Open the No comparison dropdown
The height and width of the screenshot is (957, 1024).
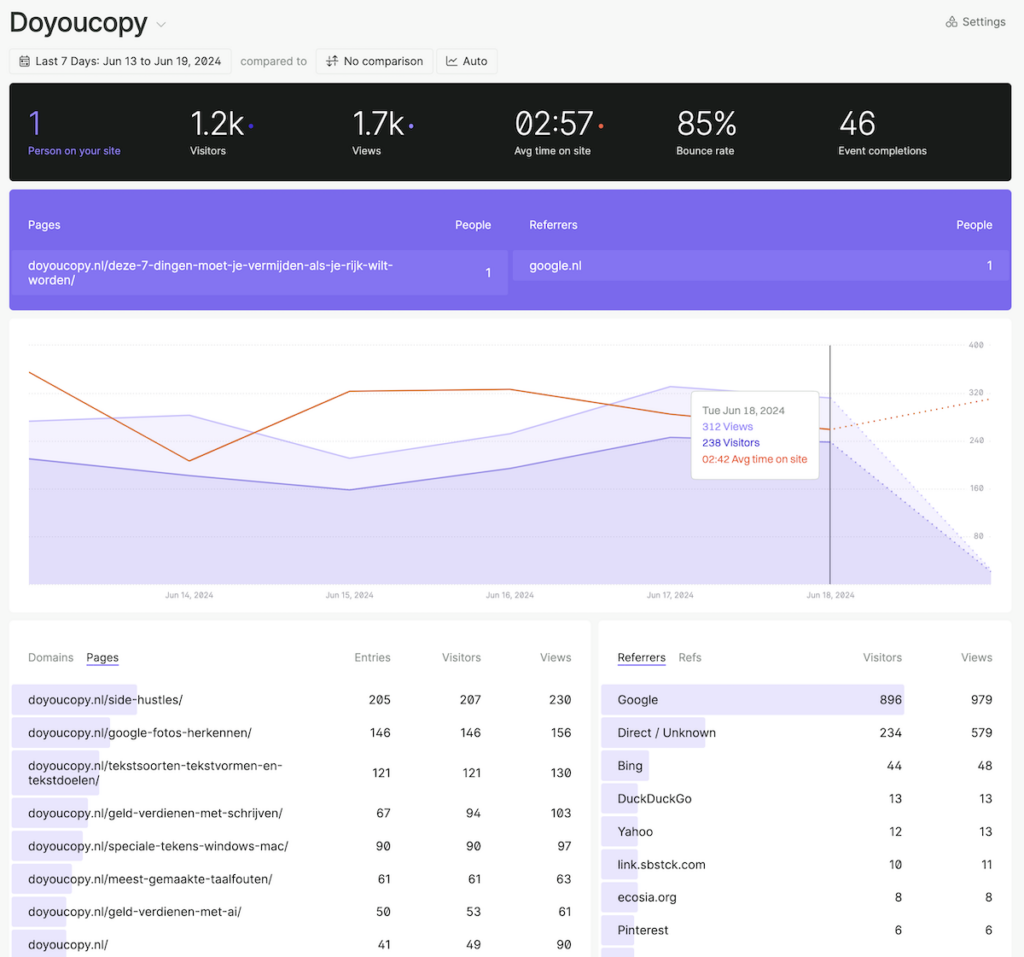[x=374, y=61]
